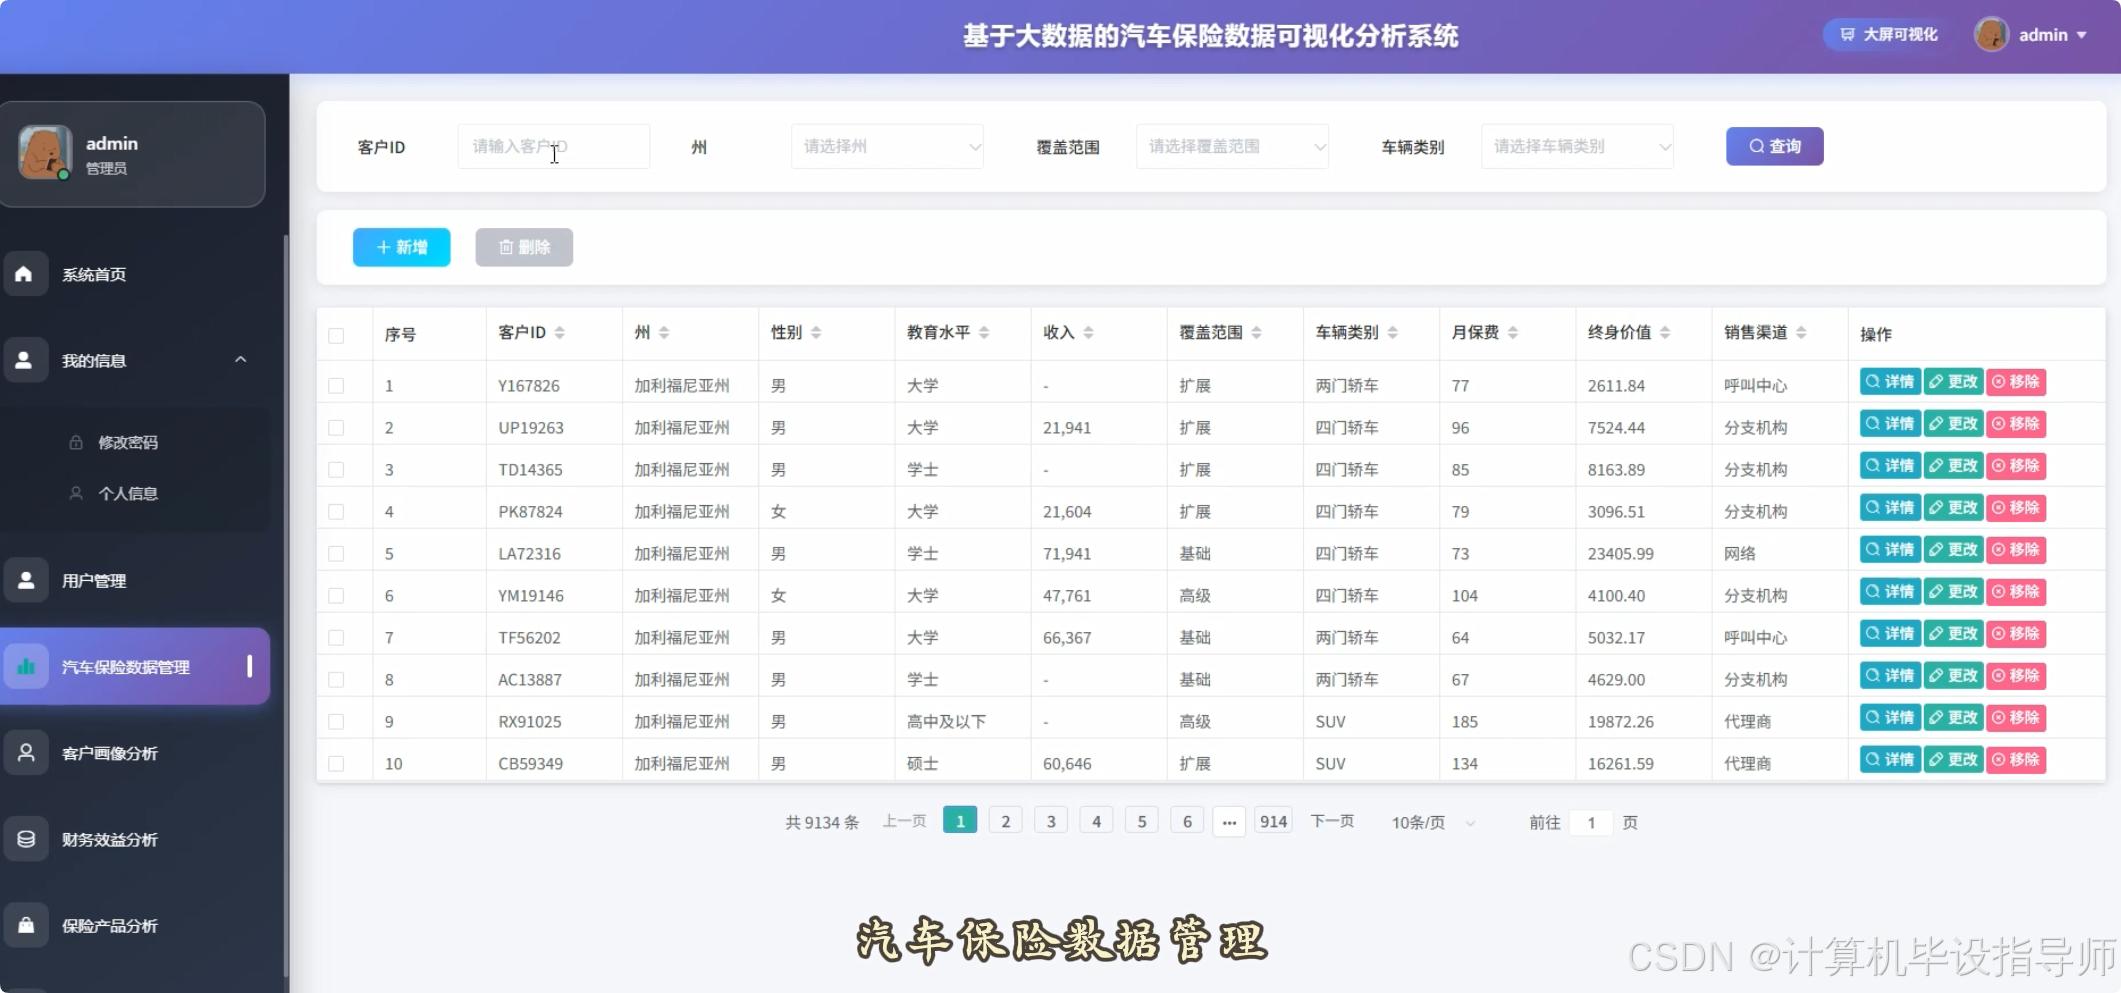2121x993 pixels.
Task: Open 系统首页 from the sidebar
Action: 95,274
